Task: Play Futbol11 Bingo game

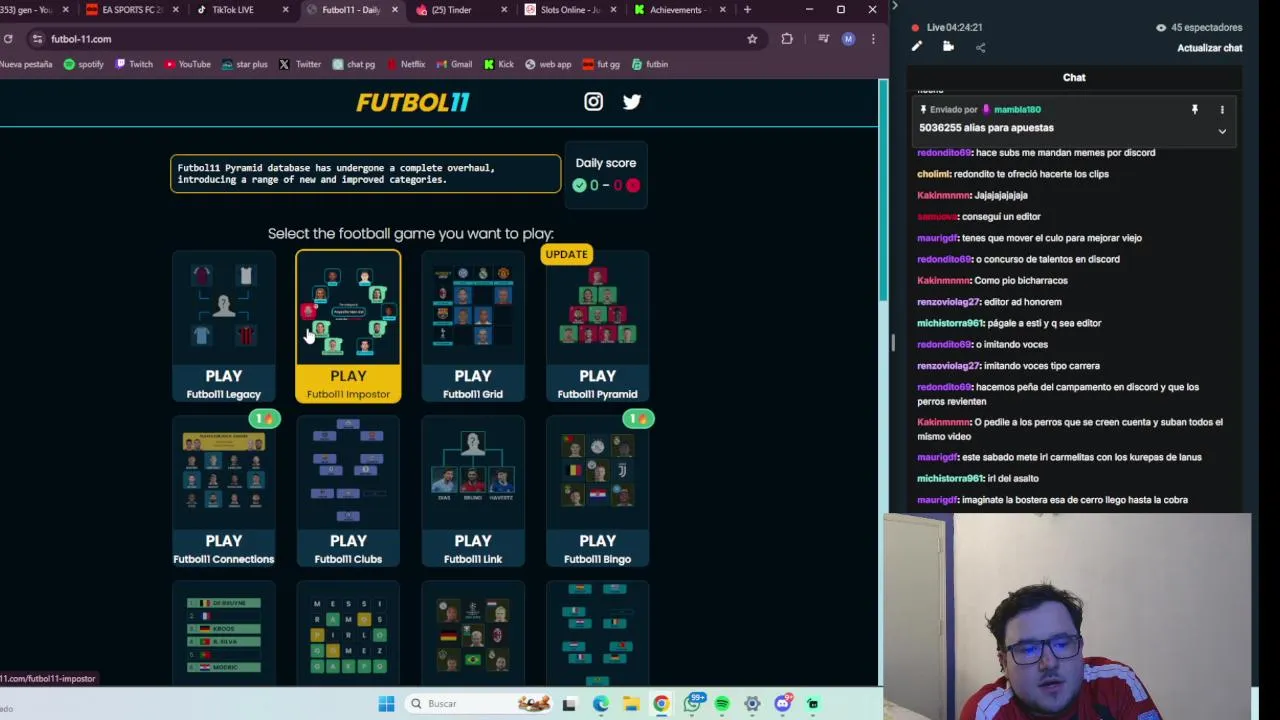Action: coord(597,492)
